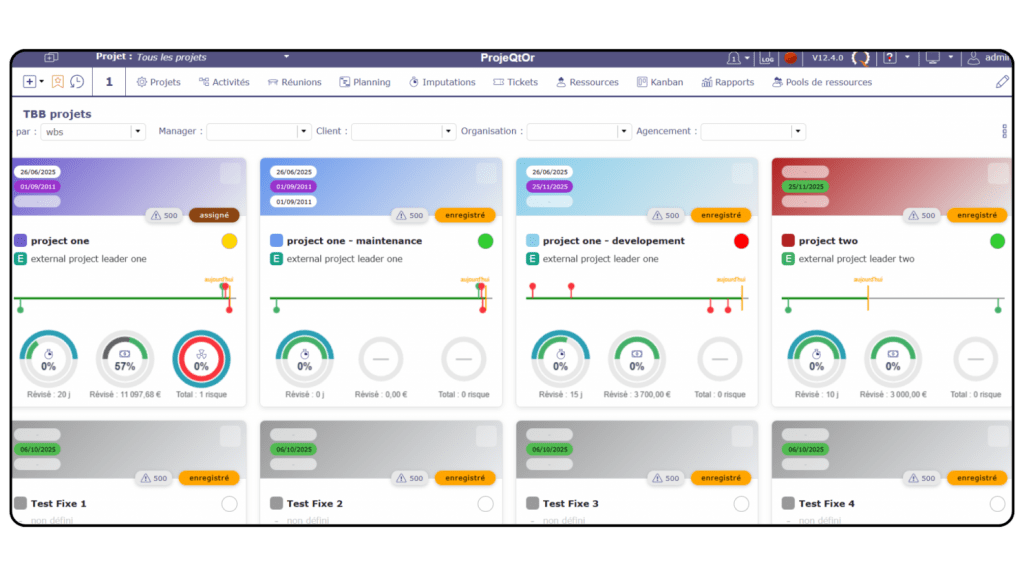The width and height of the screenshot is (1024, 576).
Task: Click 'enregistré' status on project one - maintenance
Action: pyautogui.click(x=464, y=215)
